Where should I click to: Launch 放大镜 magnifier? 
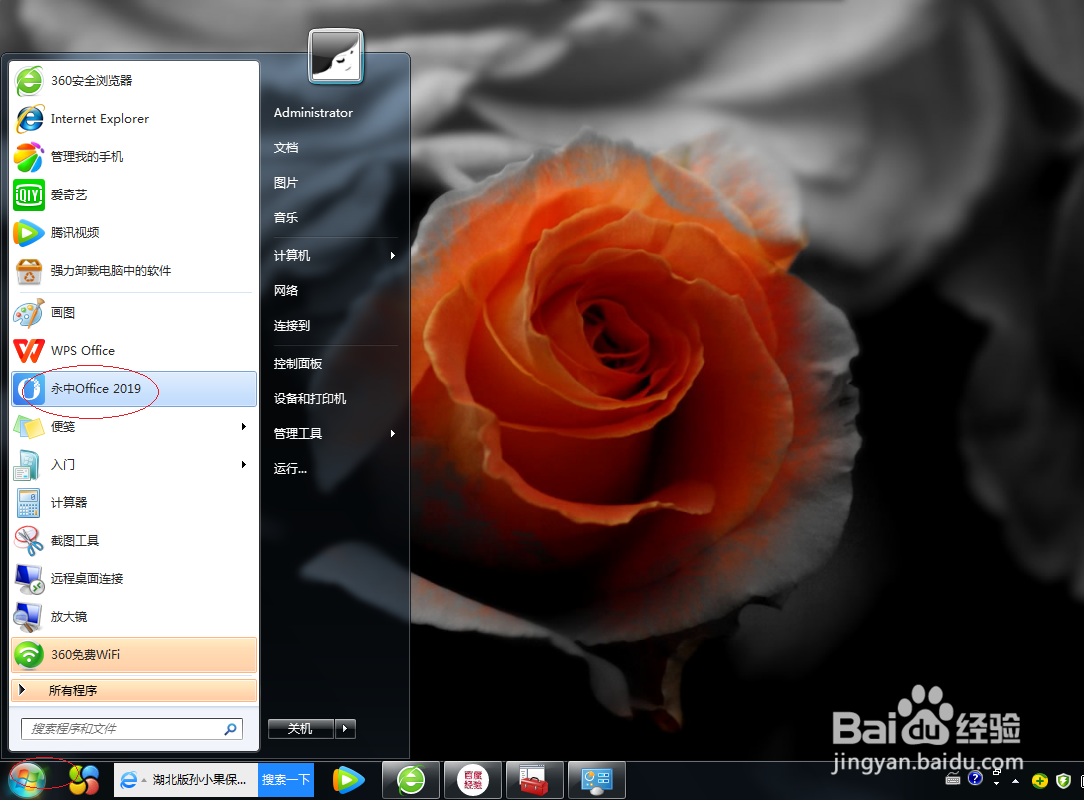point(134,617)
